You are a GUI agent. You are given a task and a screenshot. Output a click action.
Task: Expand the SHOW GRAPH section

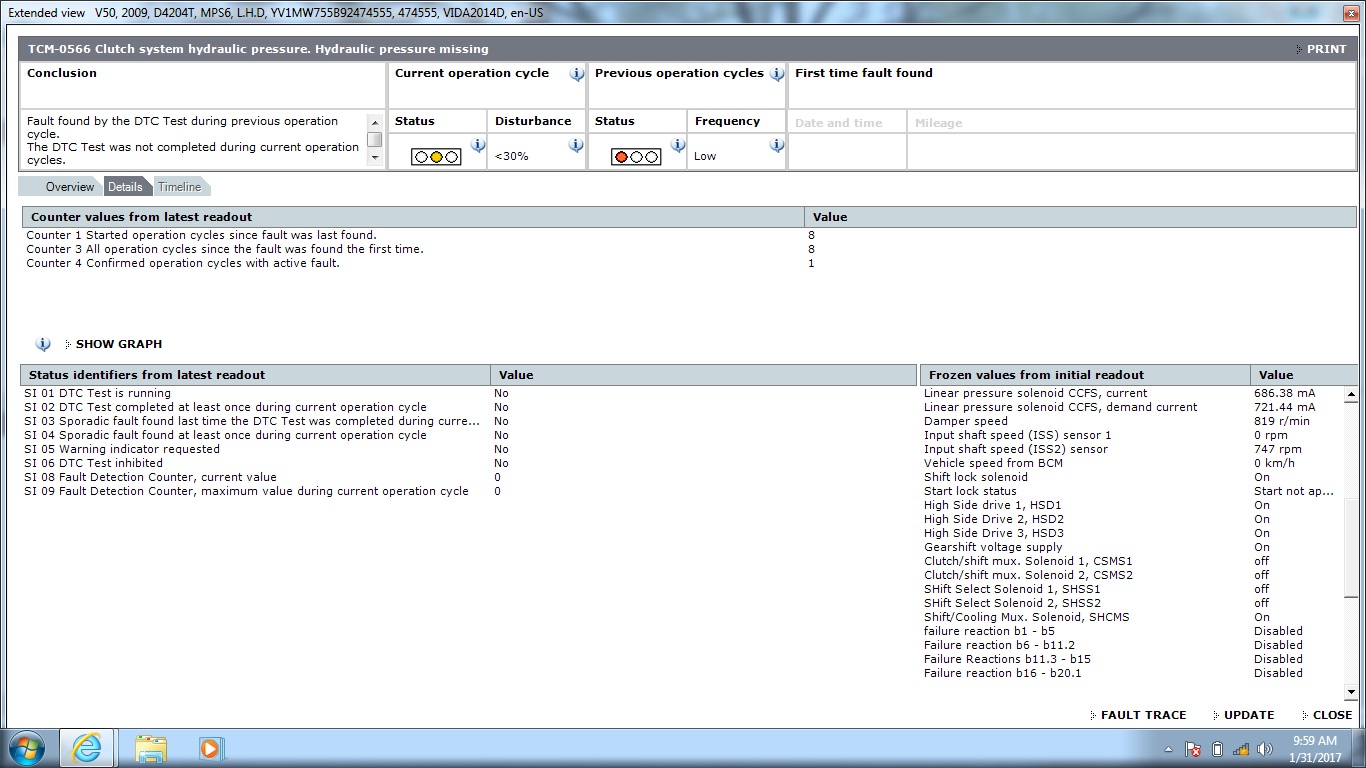118,344
